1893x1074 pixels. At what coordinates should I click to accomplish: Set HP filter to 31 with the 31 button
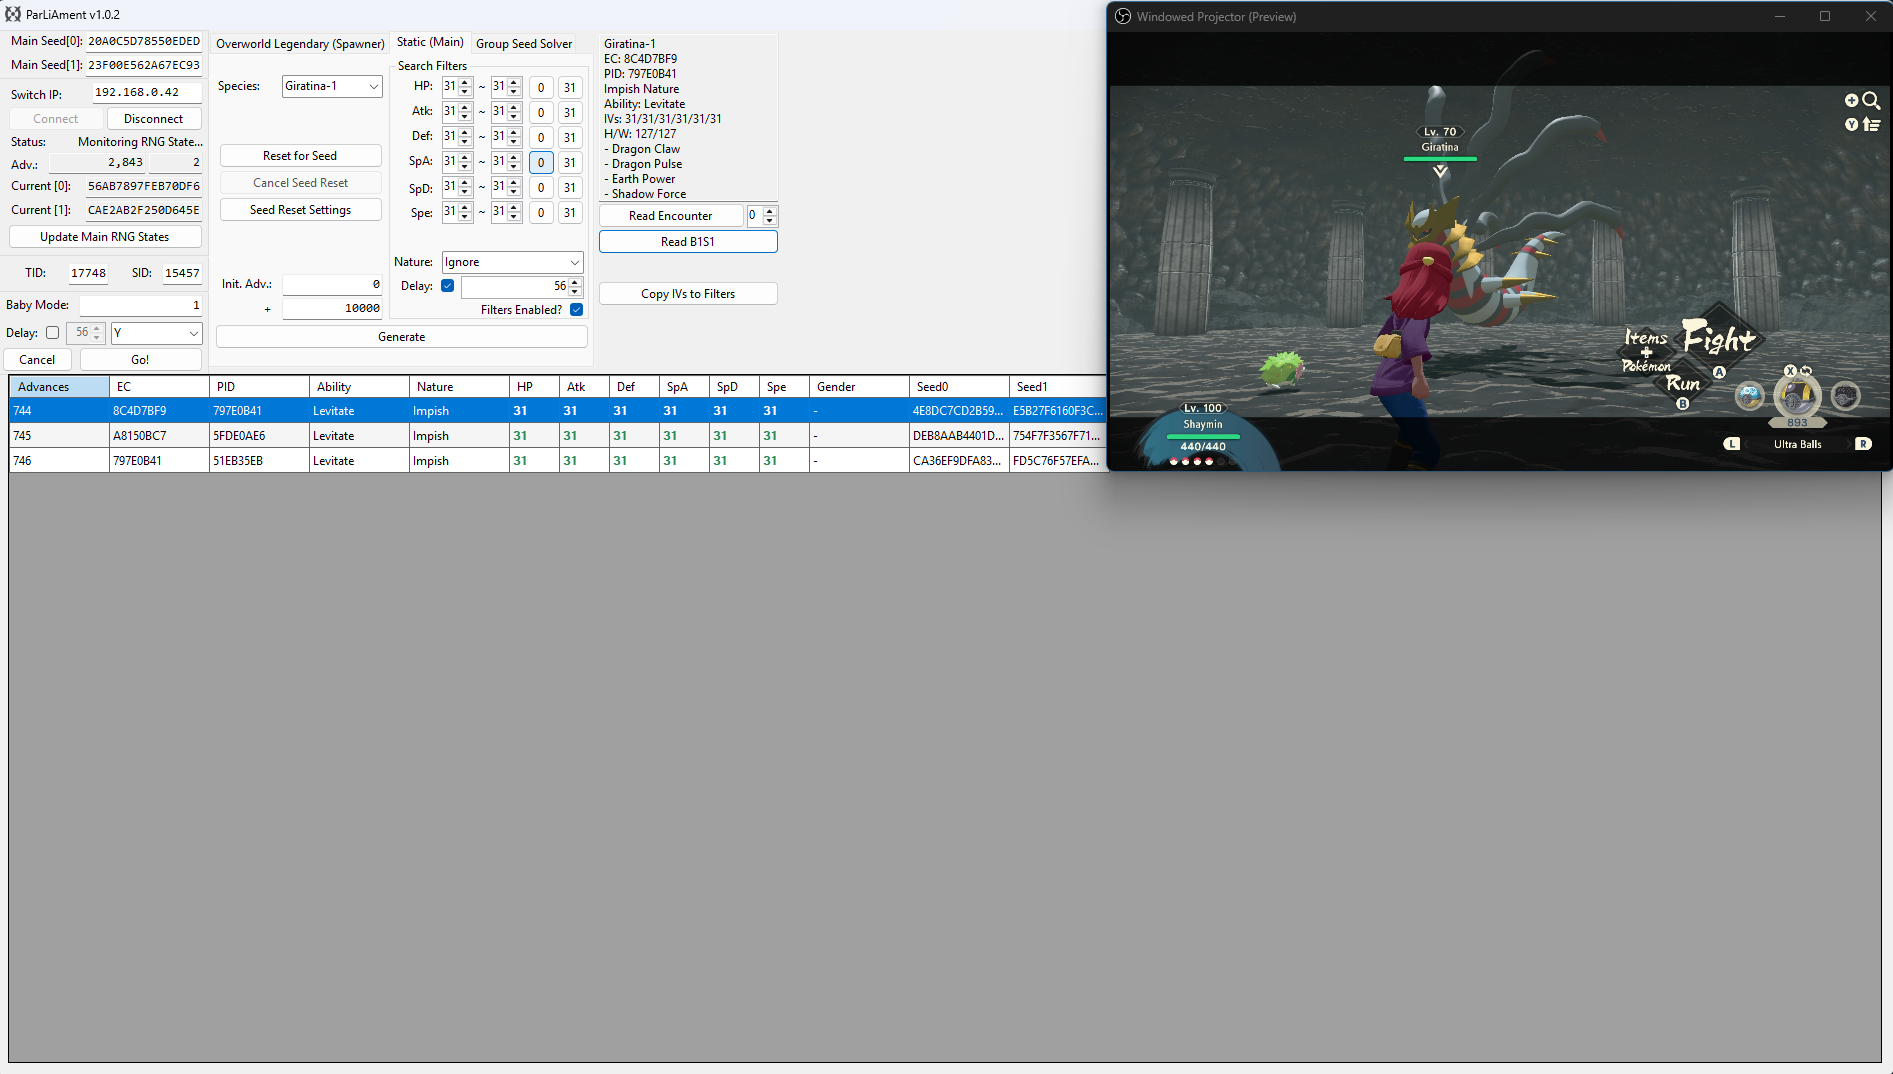click(570, 87)
